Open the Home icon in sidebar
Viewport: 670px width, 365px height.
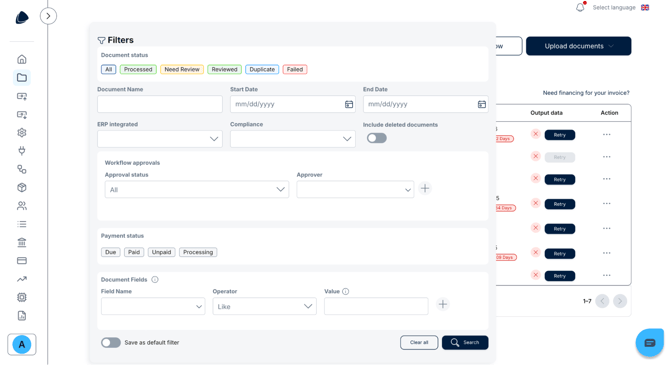pyautogui.click(x=22, y=59)
